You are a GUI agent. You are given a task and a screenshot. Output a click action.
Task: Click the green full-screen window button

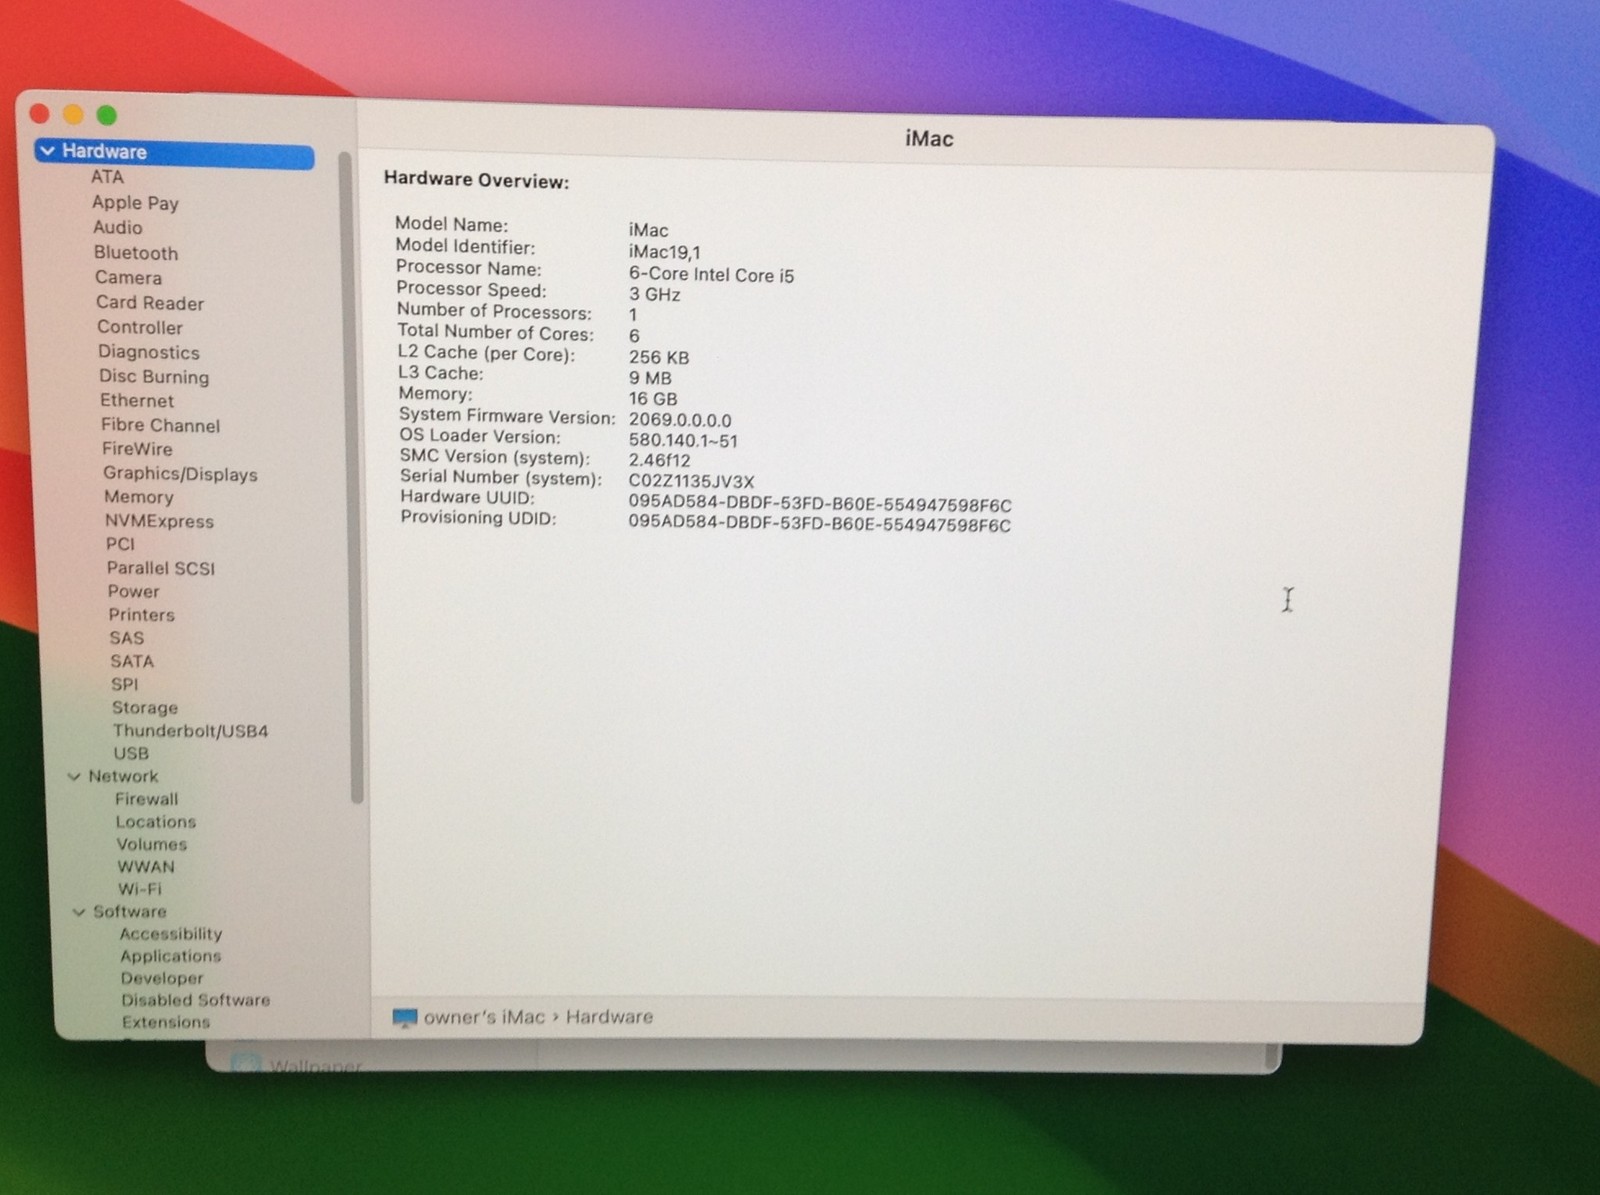click(107, 116)
